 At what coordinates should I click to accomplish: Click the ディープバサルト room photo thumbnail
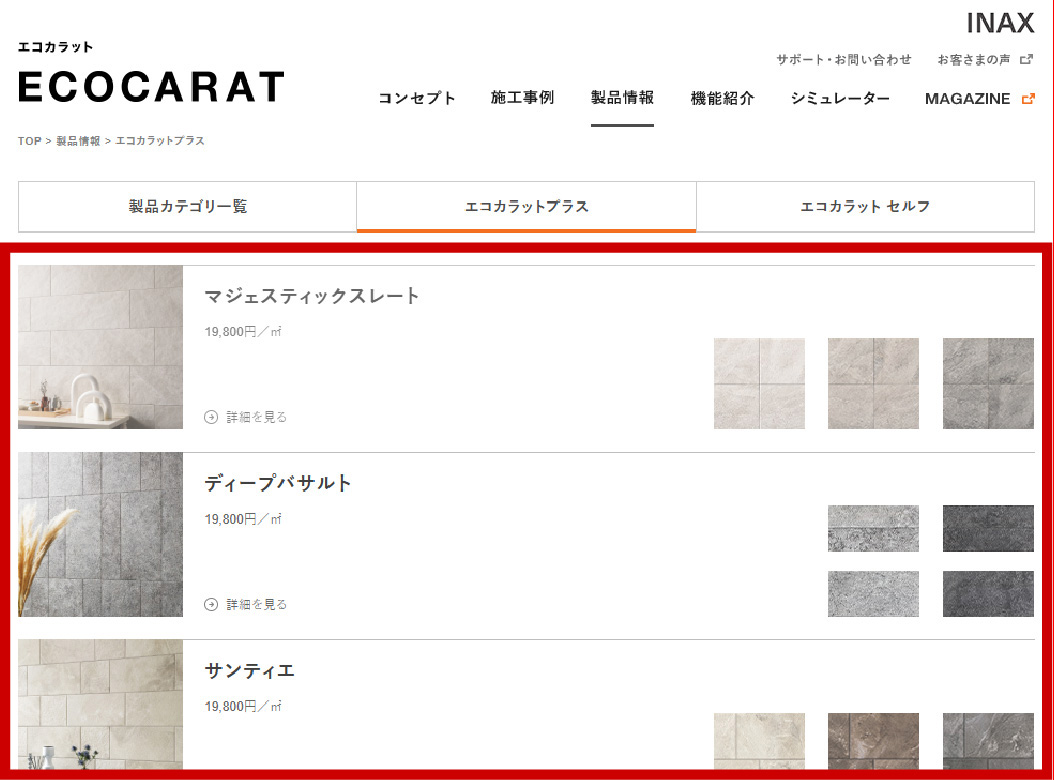tap(101, 534)
